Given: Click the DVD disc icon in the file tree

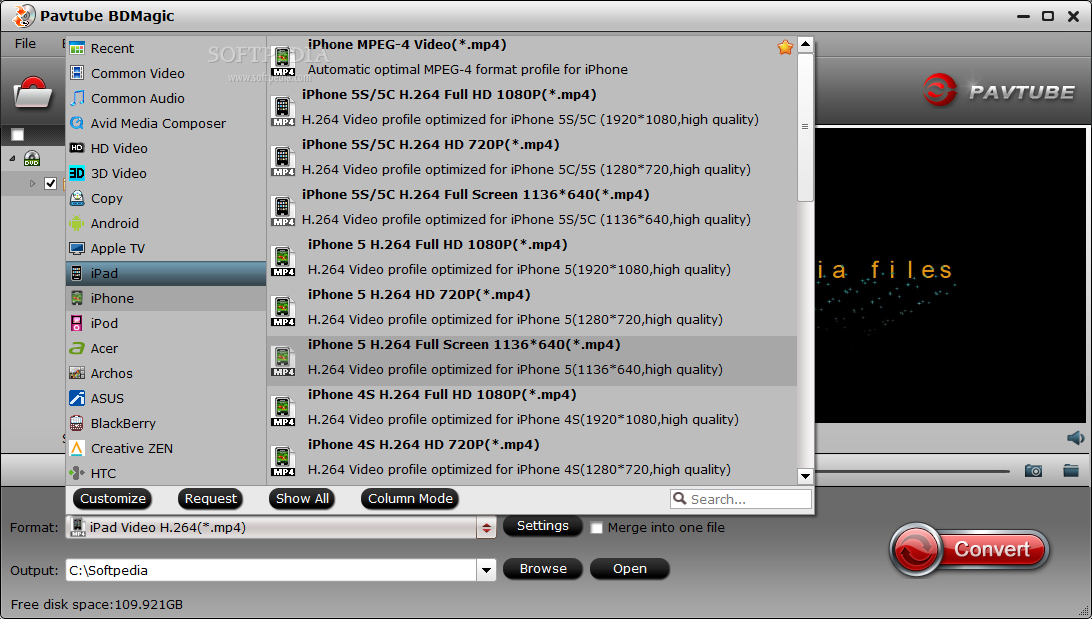Looking at the screenshot, I should [32, 159].
